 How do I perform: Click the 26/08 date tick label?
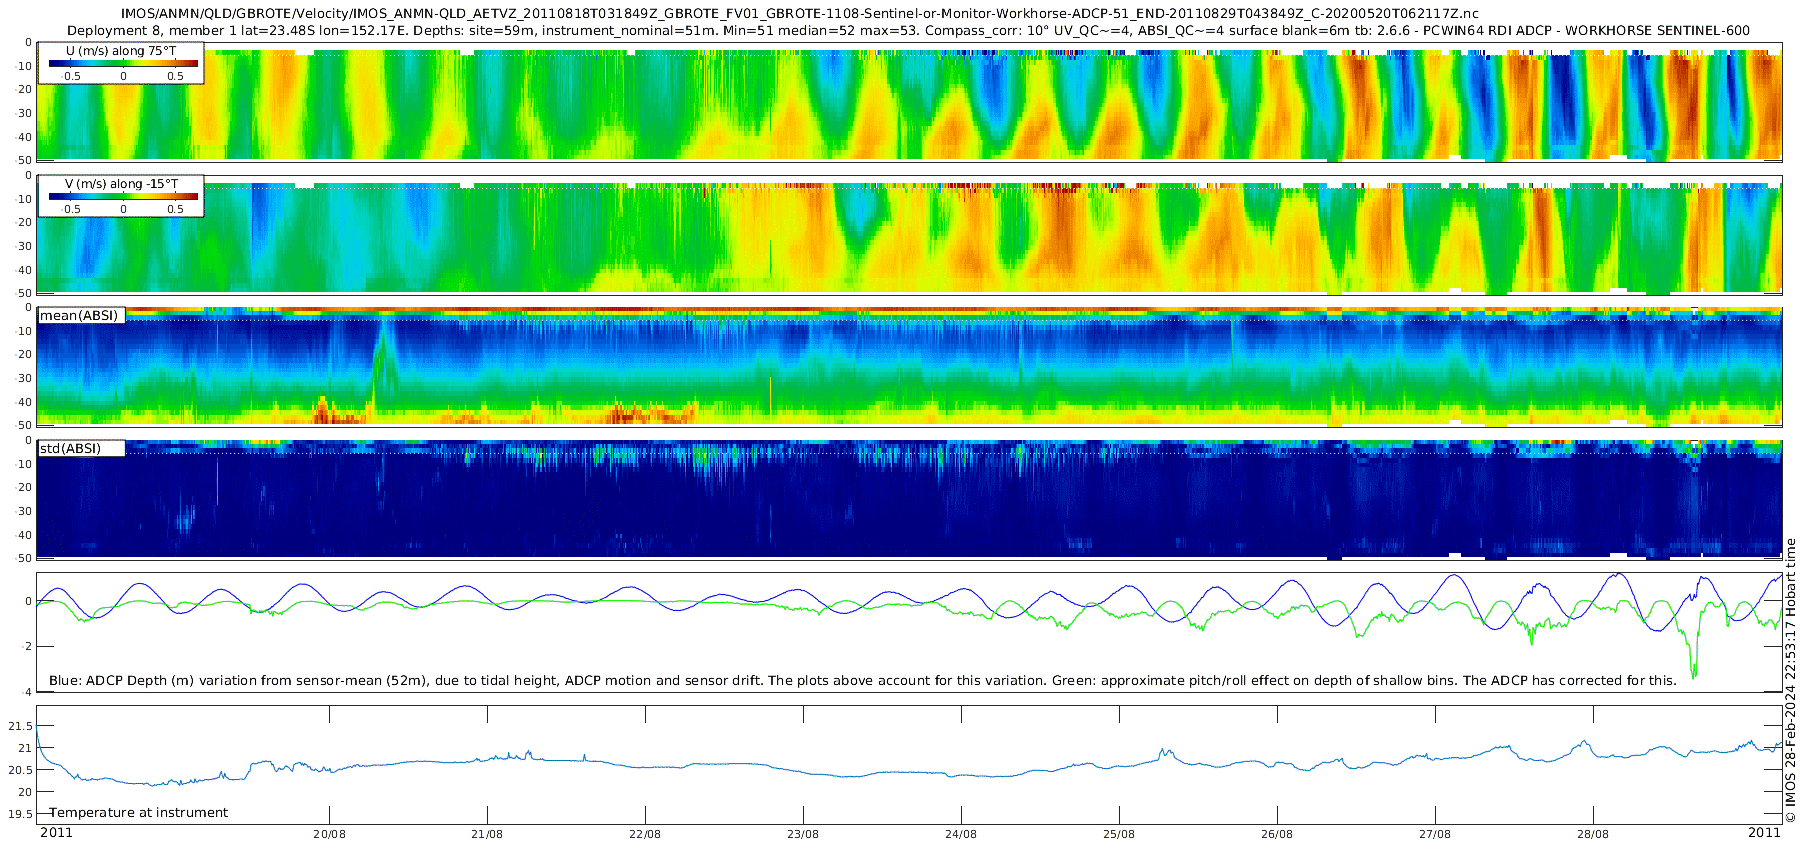(x=1277, y=834)
